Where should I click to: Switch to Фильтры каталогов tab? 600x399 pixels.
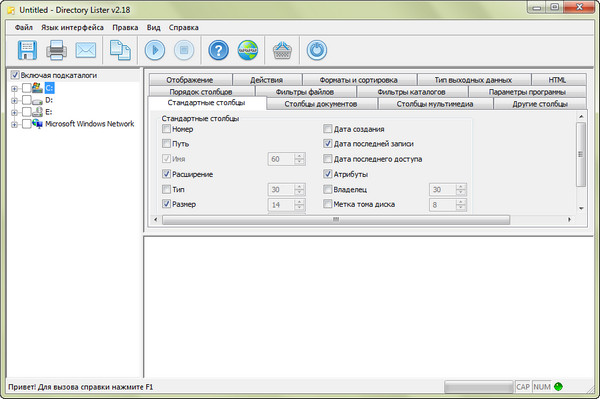coord(412,92)
